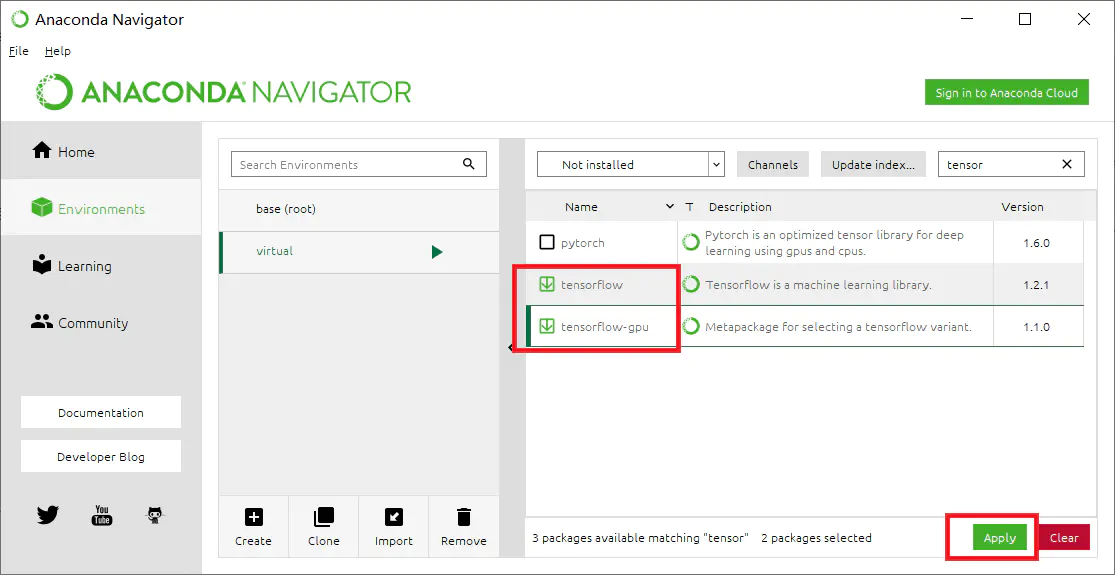Maximize the Anaconda Navigator window
Viewport: 1115px width, 575px height.
1025,19
